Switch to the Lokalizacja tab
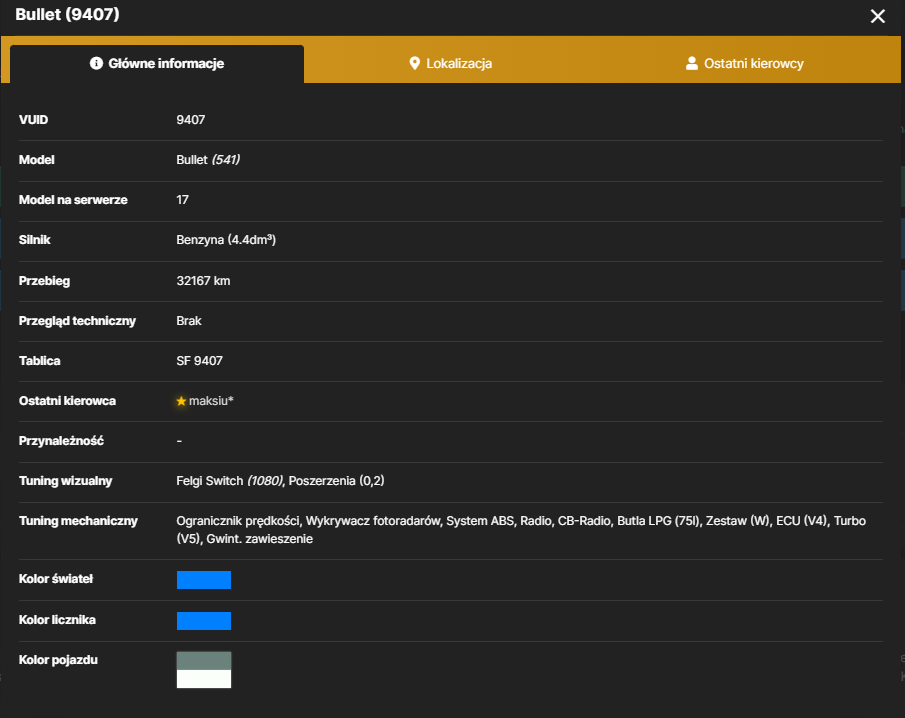 coord(451,63)
